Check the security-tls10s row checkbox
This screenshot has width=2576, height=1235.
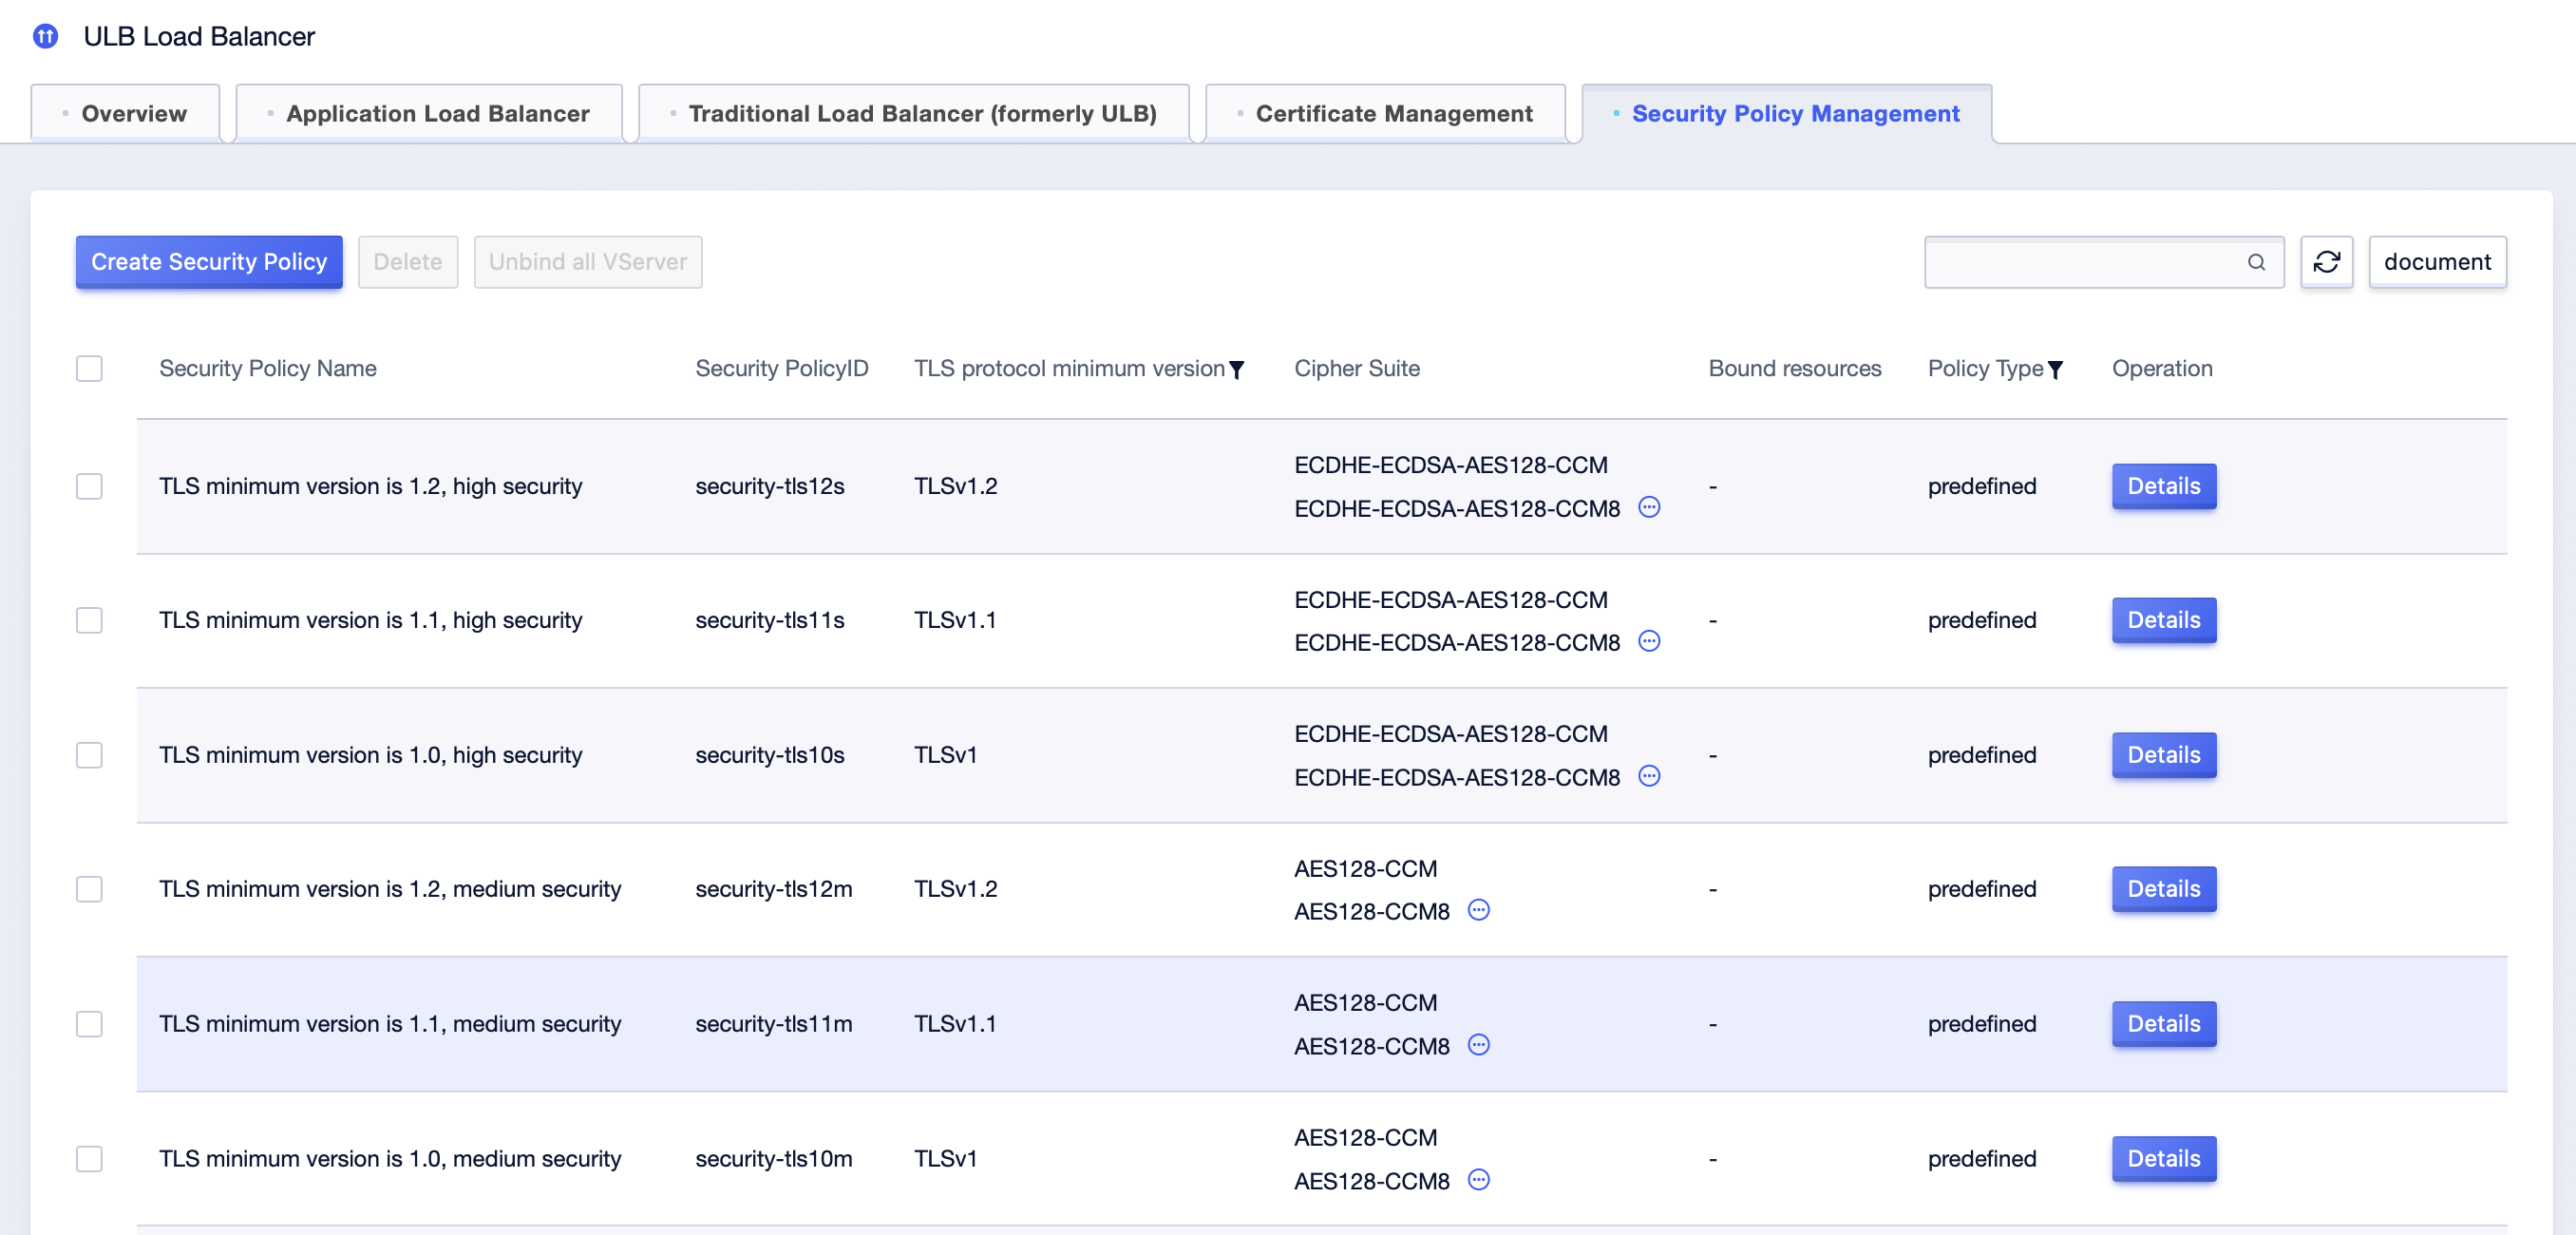[89, 755]
